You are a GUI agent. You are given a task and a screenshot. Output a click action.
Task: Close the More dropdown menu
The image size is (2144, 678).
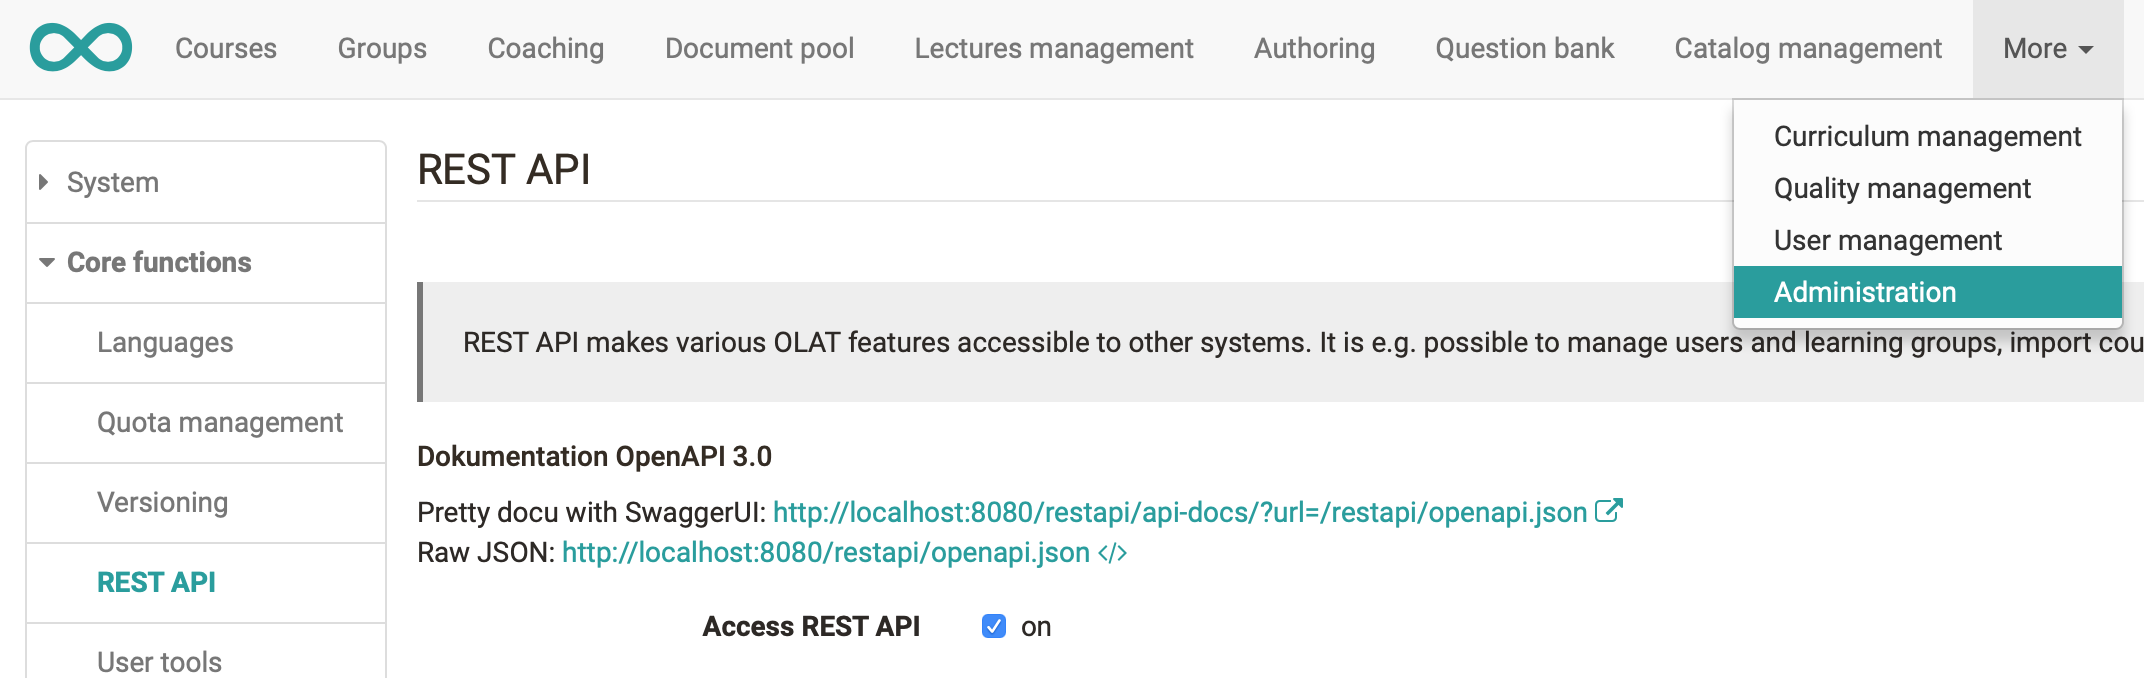coord(2046,48)
